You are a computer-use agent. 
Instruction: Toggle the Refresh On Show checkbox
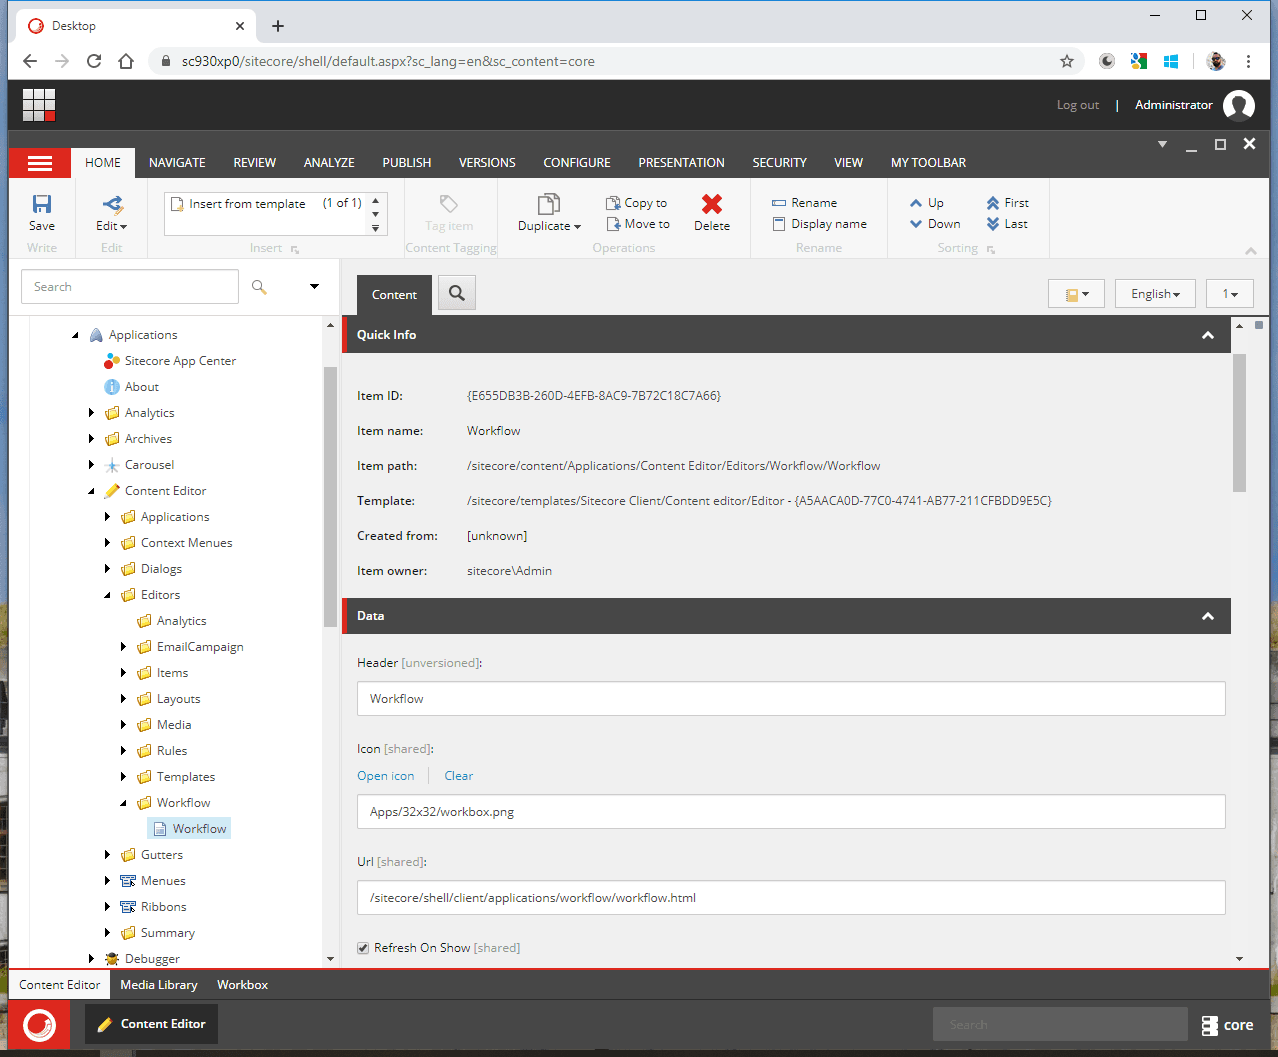coord(363,948)
